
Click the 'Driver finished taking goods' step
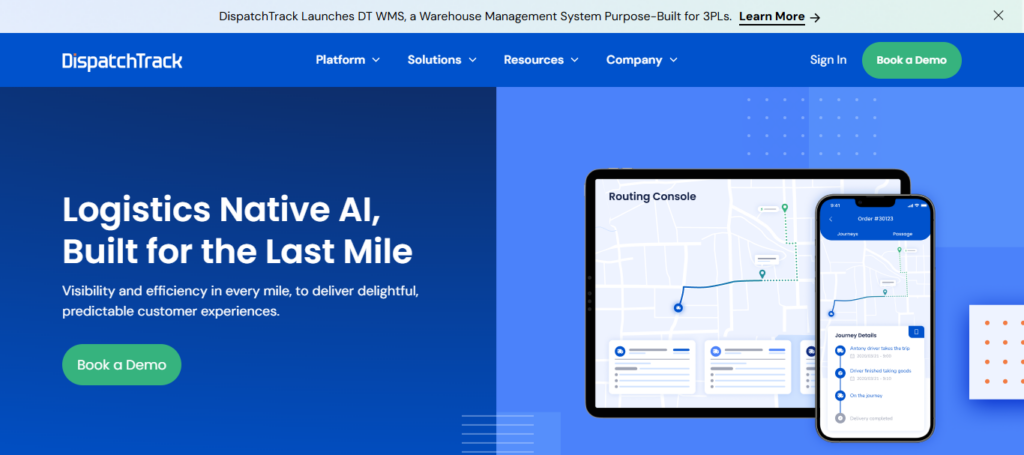[x=880, y=371]
